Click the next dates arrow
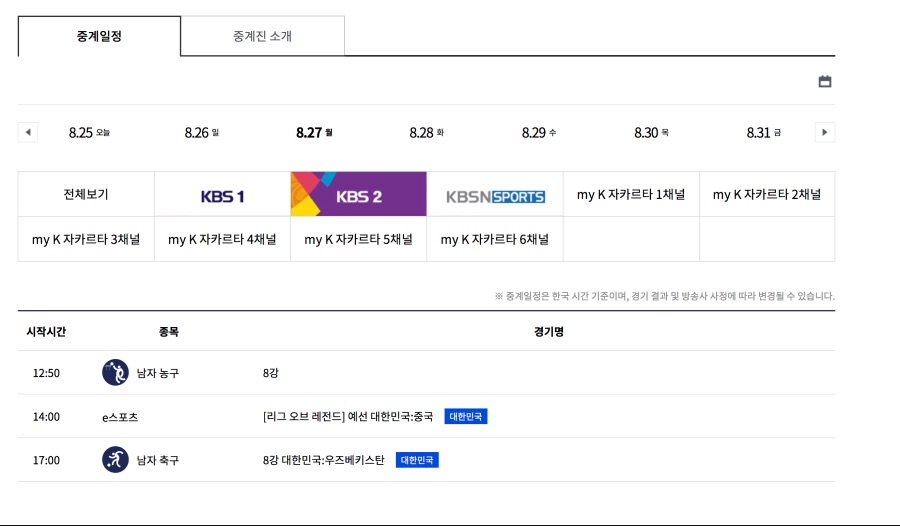This screenshot has width=900, height=526. (825, 132)
